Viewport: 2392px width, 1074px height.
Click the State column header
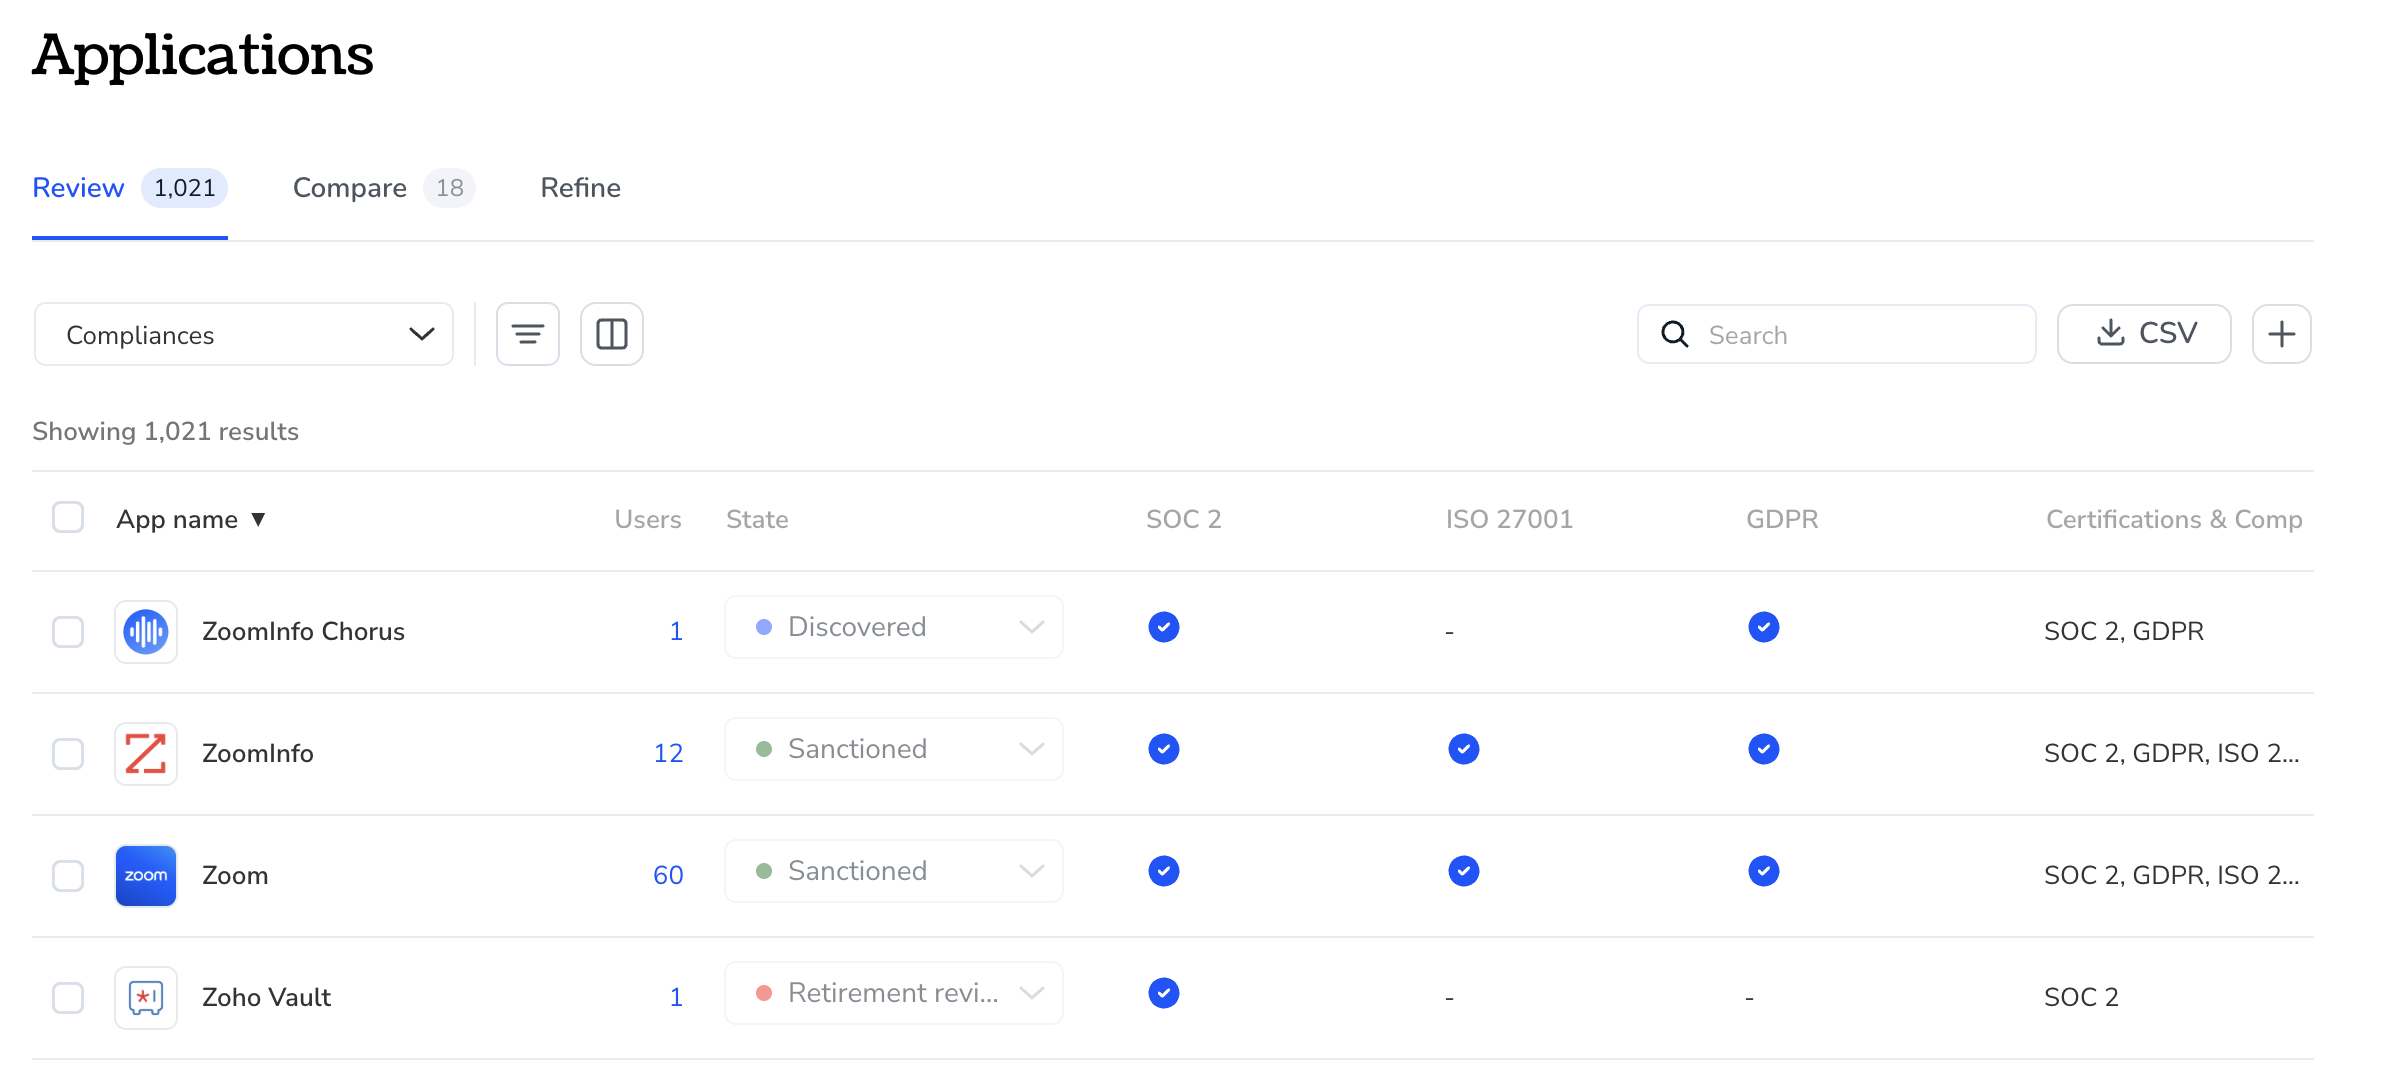[757, 519]
